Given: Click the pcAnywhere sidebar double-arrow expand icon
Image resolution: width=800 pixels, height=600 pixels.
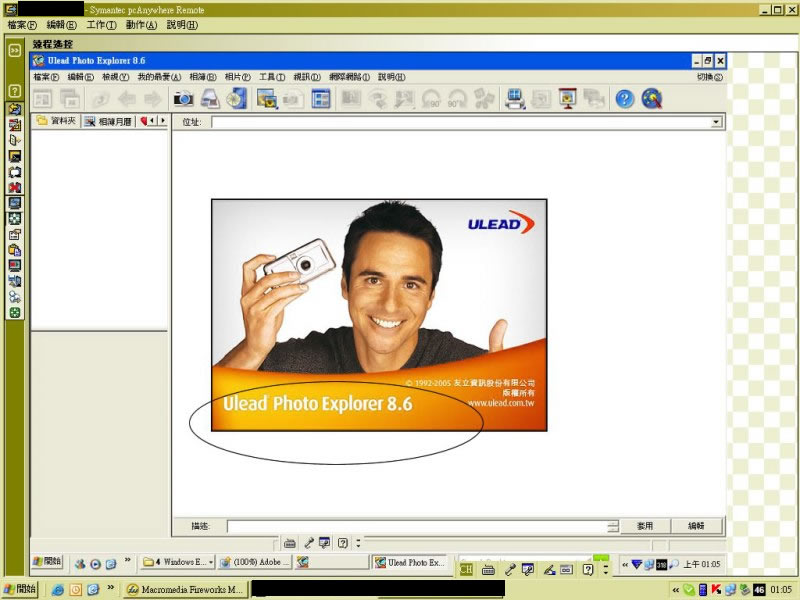Looking at the screenshot, I should (x=15, y=50).
